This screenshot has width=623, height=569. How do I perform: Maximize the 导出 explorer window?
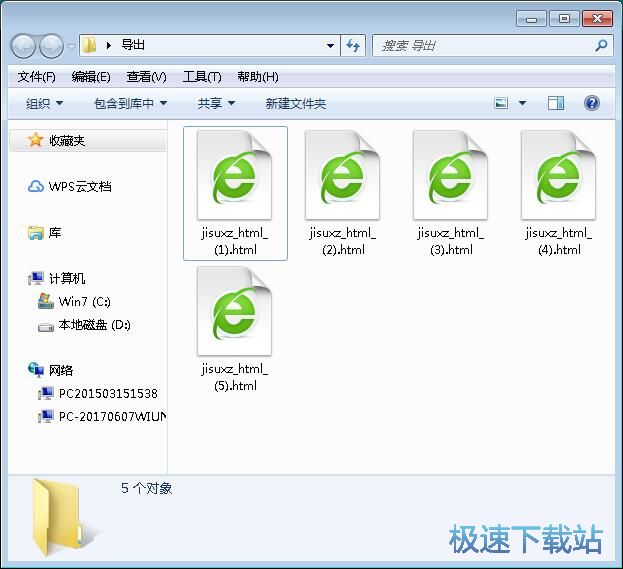tap(564, 19)
